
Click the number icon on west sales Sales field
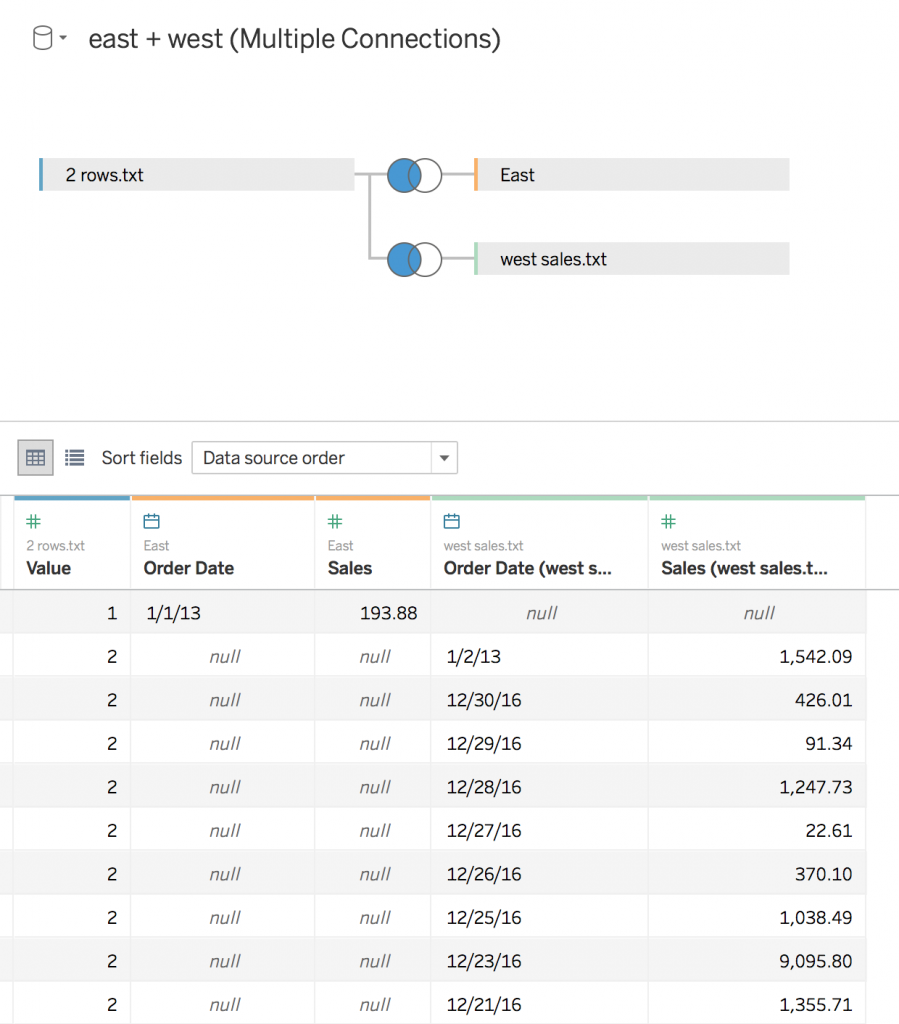[667, 521]
